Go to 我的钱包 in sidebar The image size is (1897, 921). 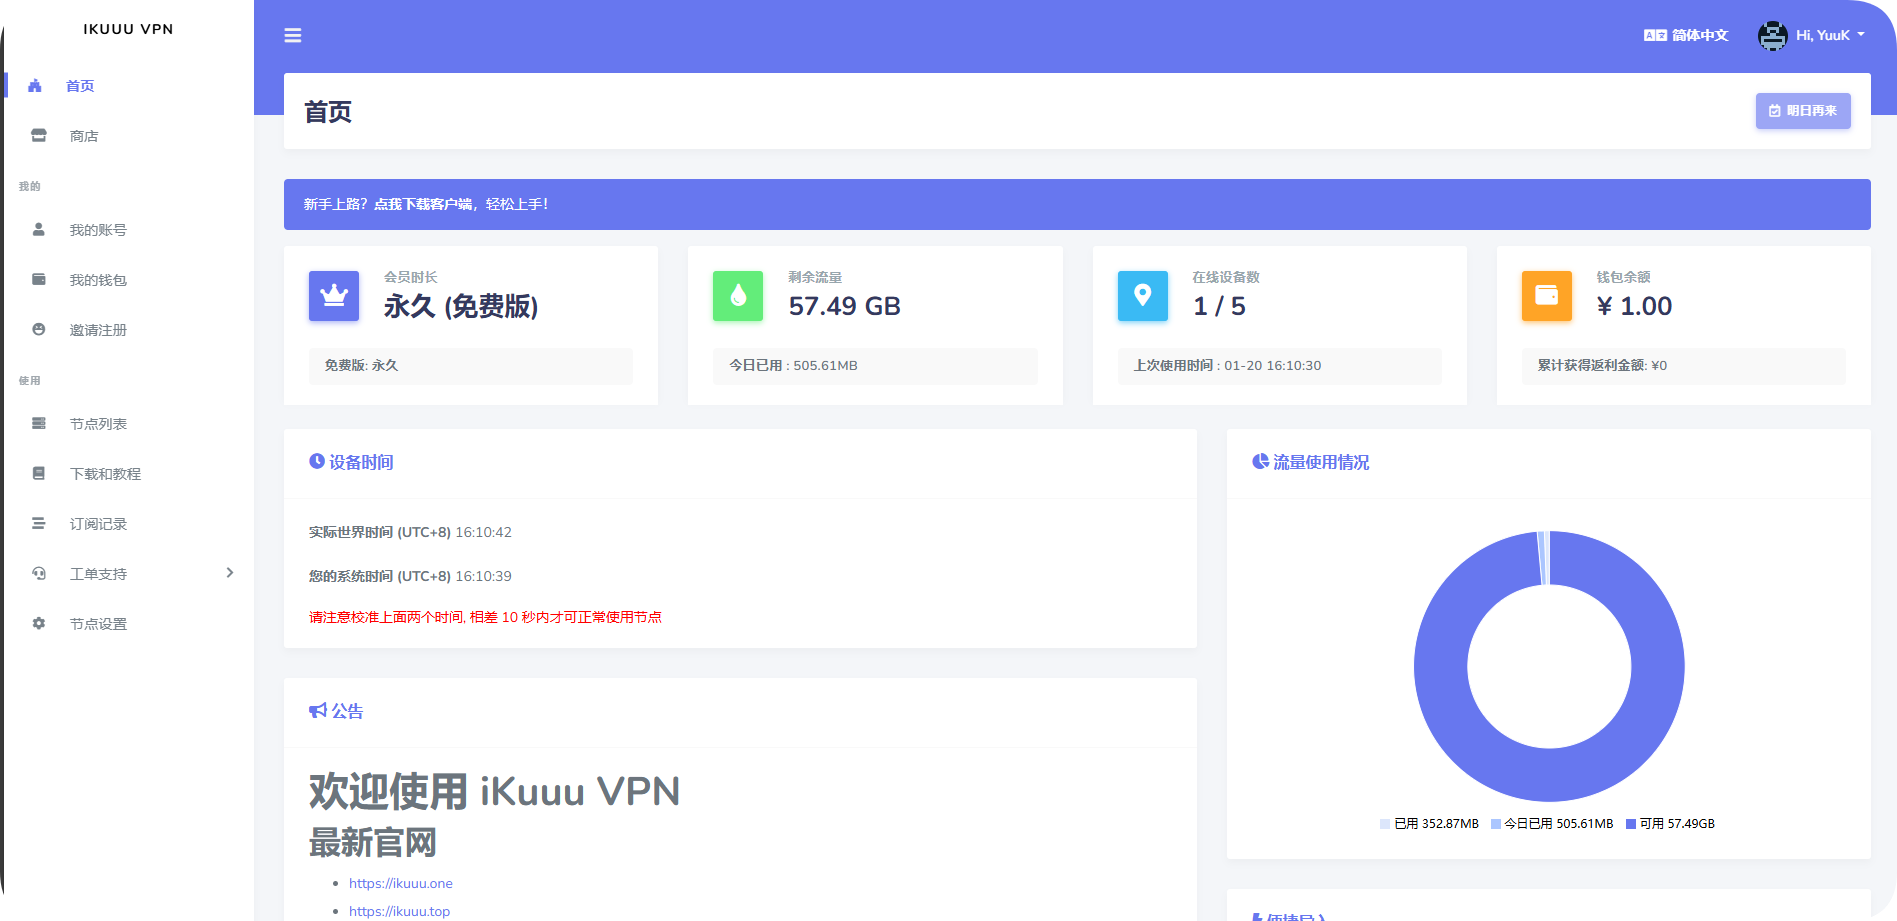coord(98,280)
